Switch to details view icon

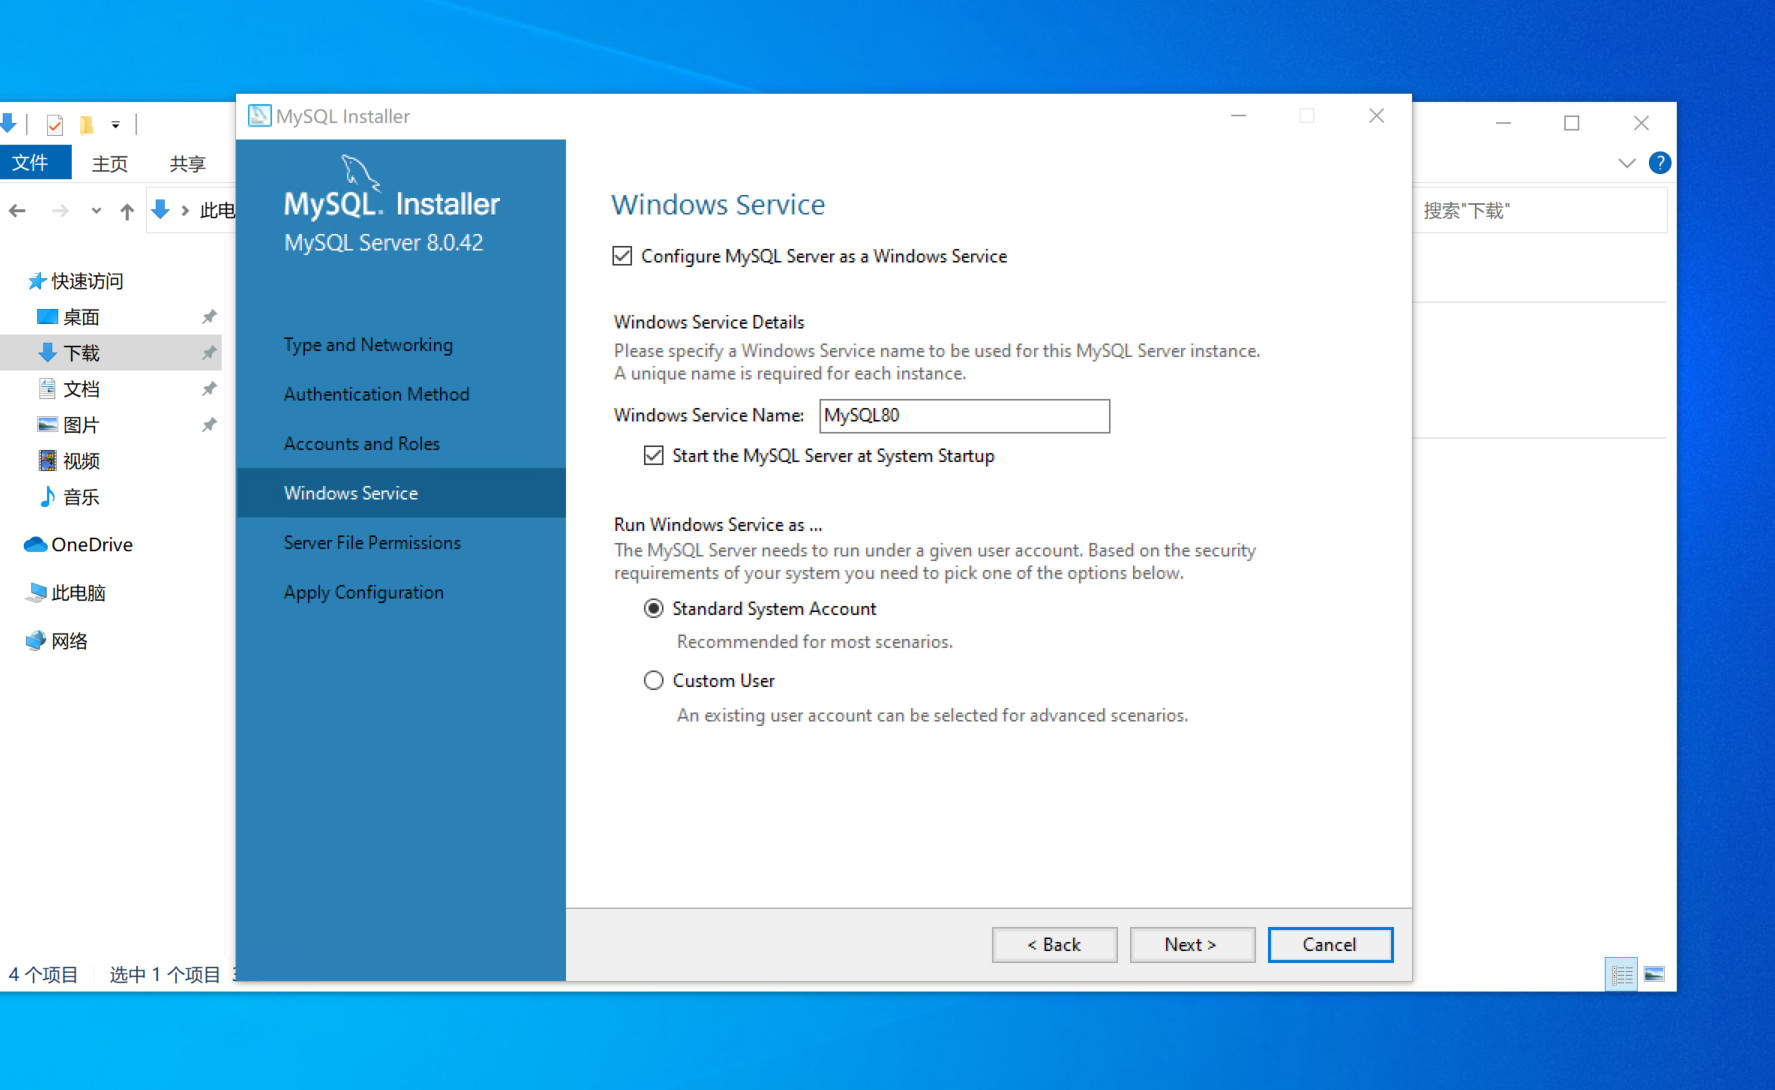tap(1621, 974)
